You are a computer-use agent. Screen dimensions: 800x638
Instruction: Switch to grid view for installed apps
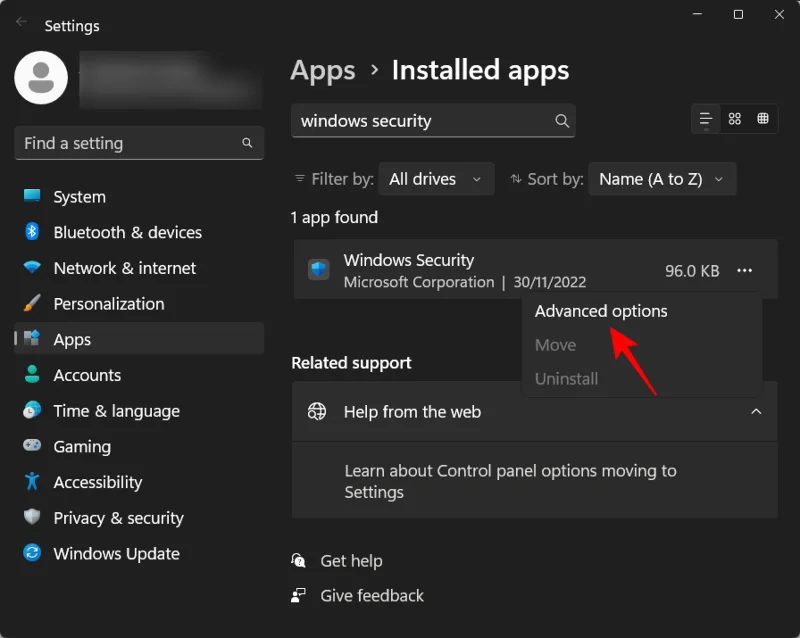[x=763, y=118]
